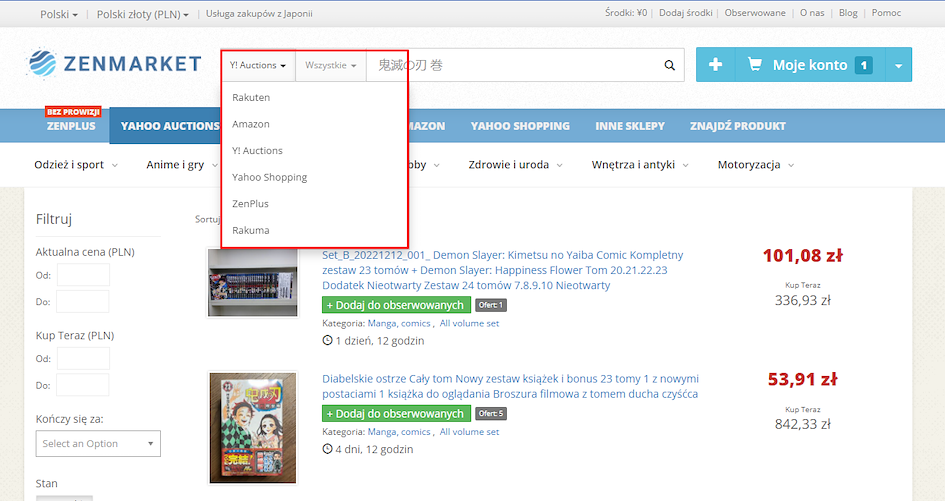Click the Ofert: 5 badge
Viewport: 945px width, 501px height.
click(x=491, y=414)
